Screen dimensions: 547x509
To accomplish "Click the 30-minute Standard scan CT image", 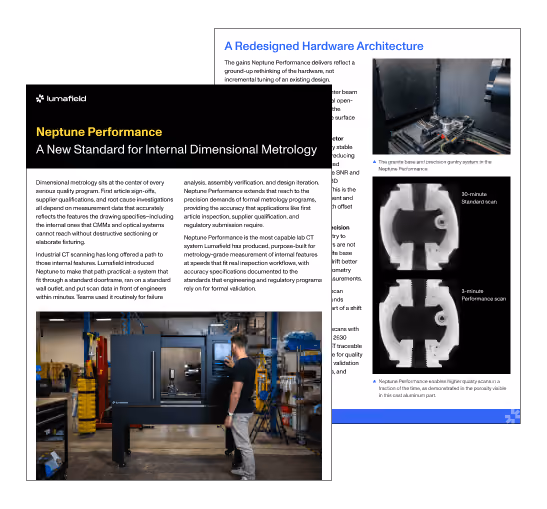I will click(419, 227).
